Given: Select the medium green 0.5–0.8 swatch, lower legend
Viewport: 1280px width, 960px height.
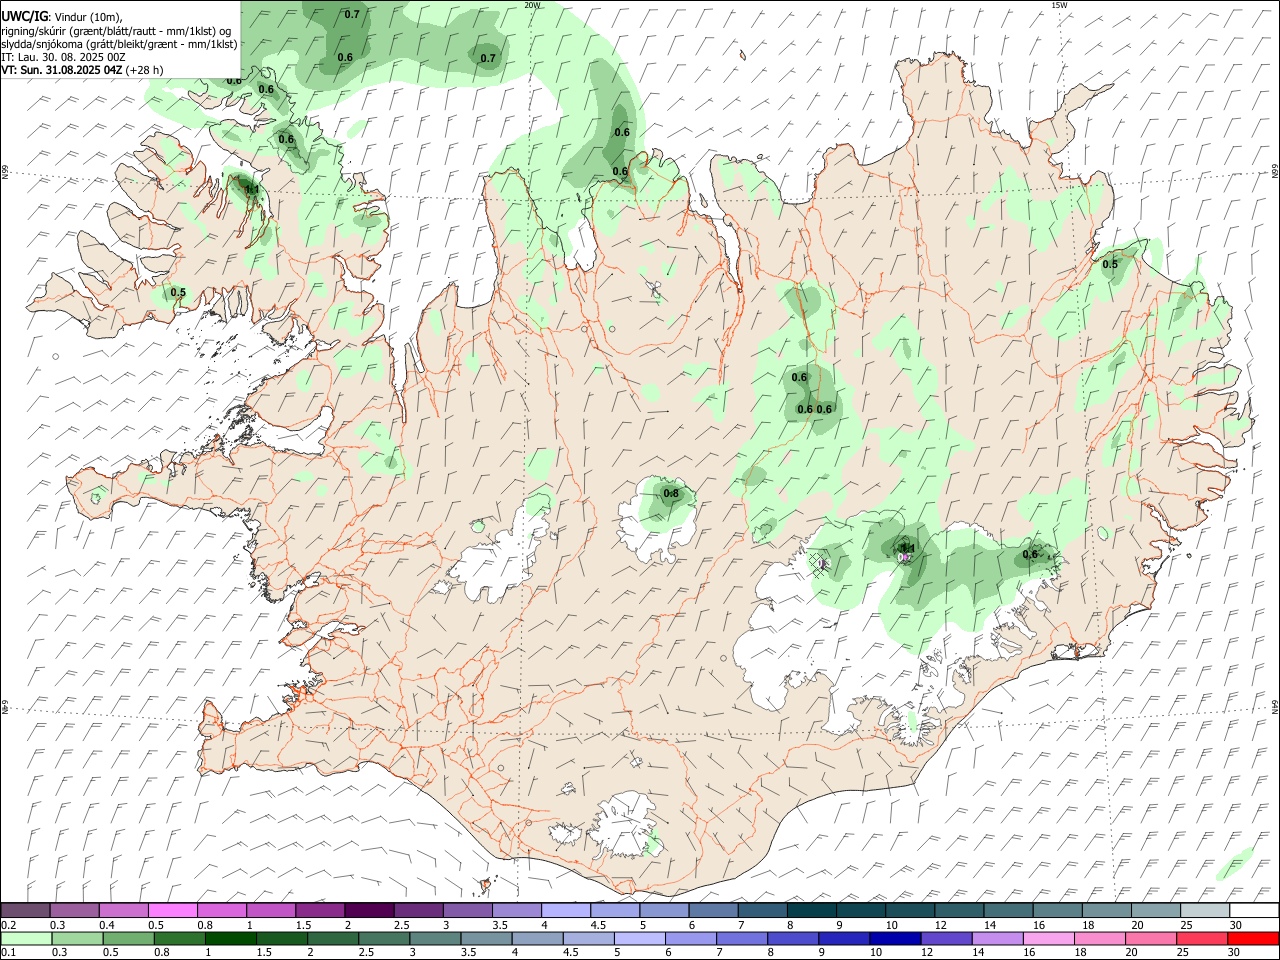Looking at the screenshot, I should 128,939.
